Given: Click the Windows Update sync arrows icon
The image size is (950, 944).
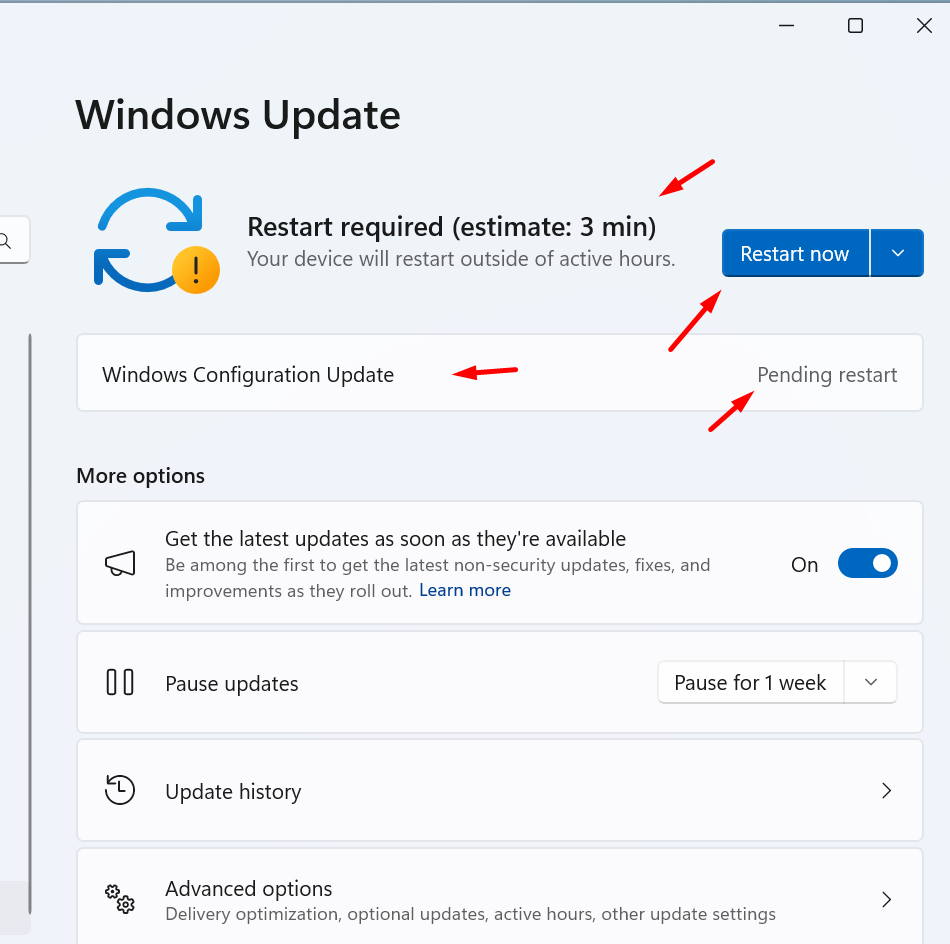Looking at the screenshot, I should 152,235.
